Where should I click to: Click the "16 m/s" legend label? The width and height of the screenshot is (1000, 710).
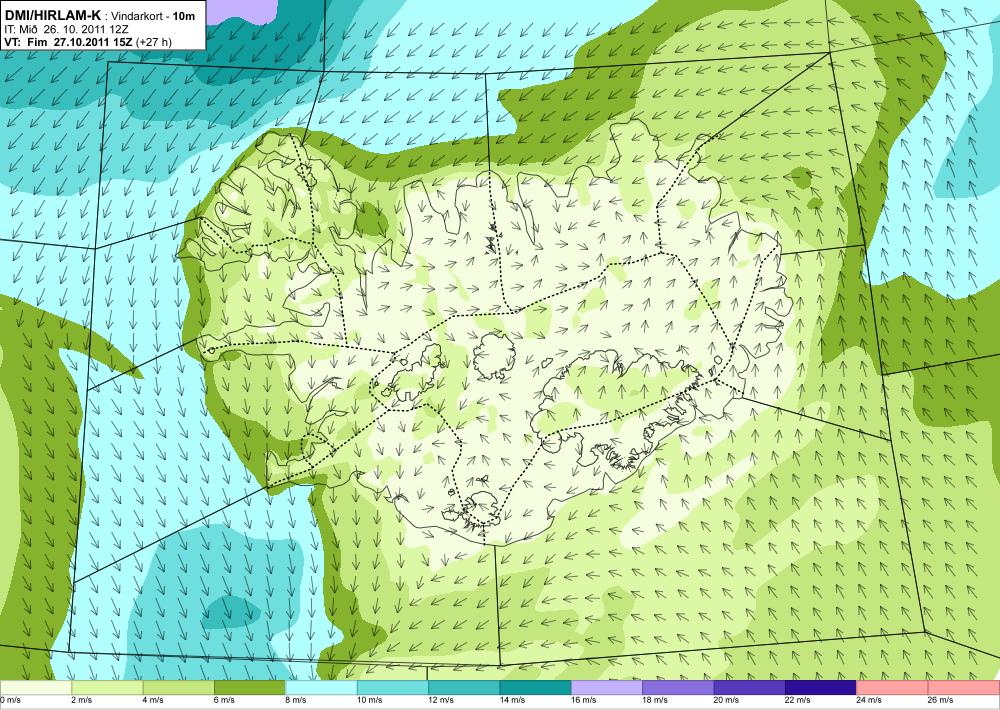[x=584, y=700]
